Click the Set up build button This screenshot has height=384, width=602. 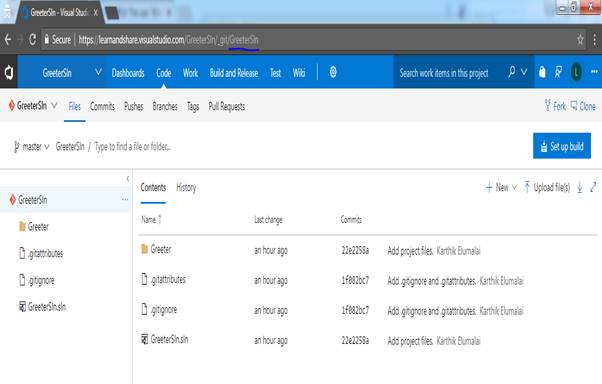562,146
